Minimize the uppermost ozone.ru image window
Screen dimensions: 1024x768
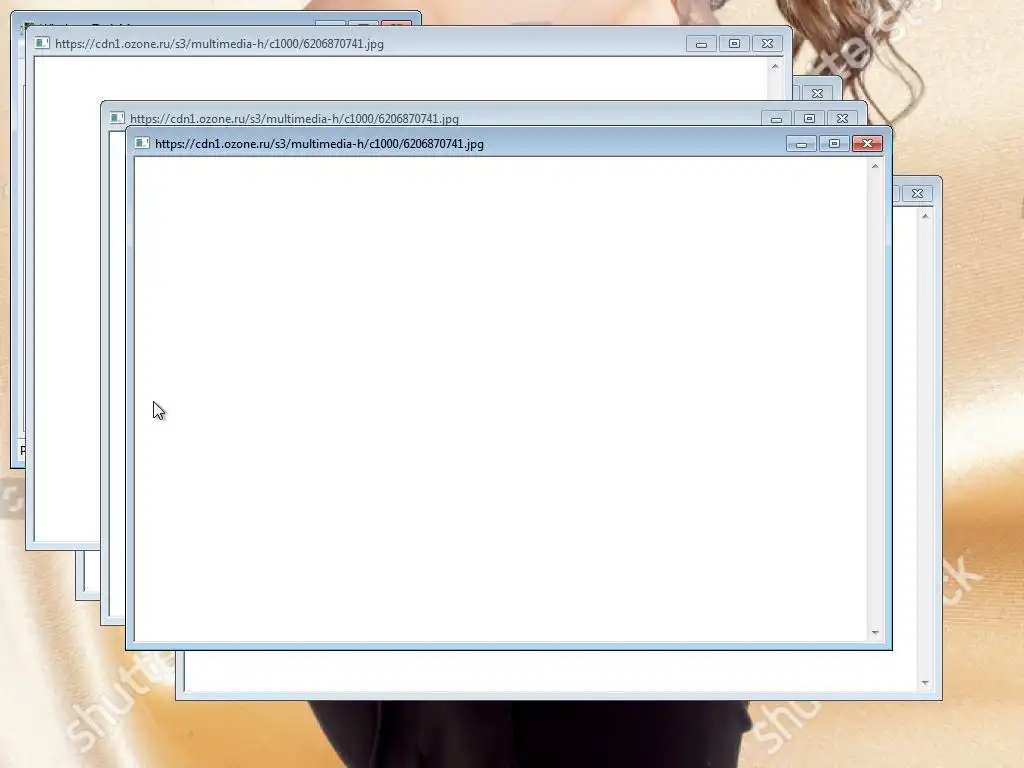click(701, 44)
